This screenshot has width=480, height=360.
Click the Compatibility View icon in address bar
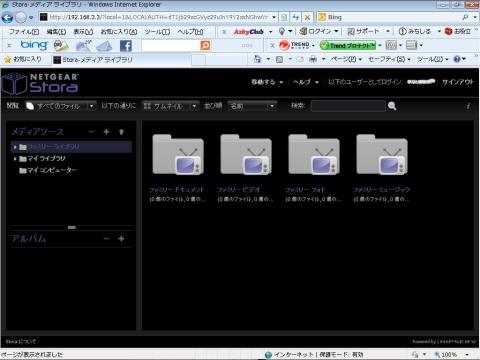pyautogui.click(x=284, y=17)
